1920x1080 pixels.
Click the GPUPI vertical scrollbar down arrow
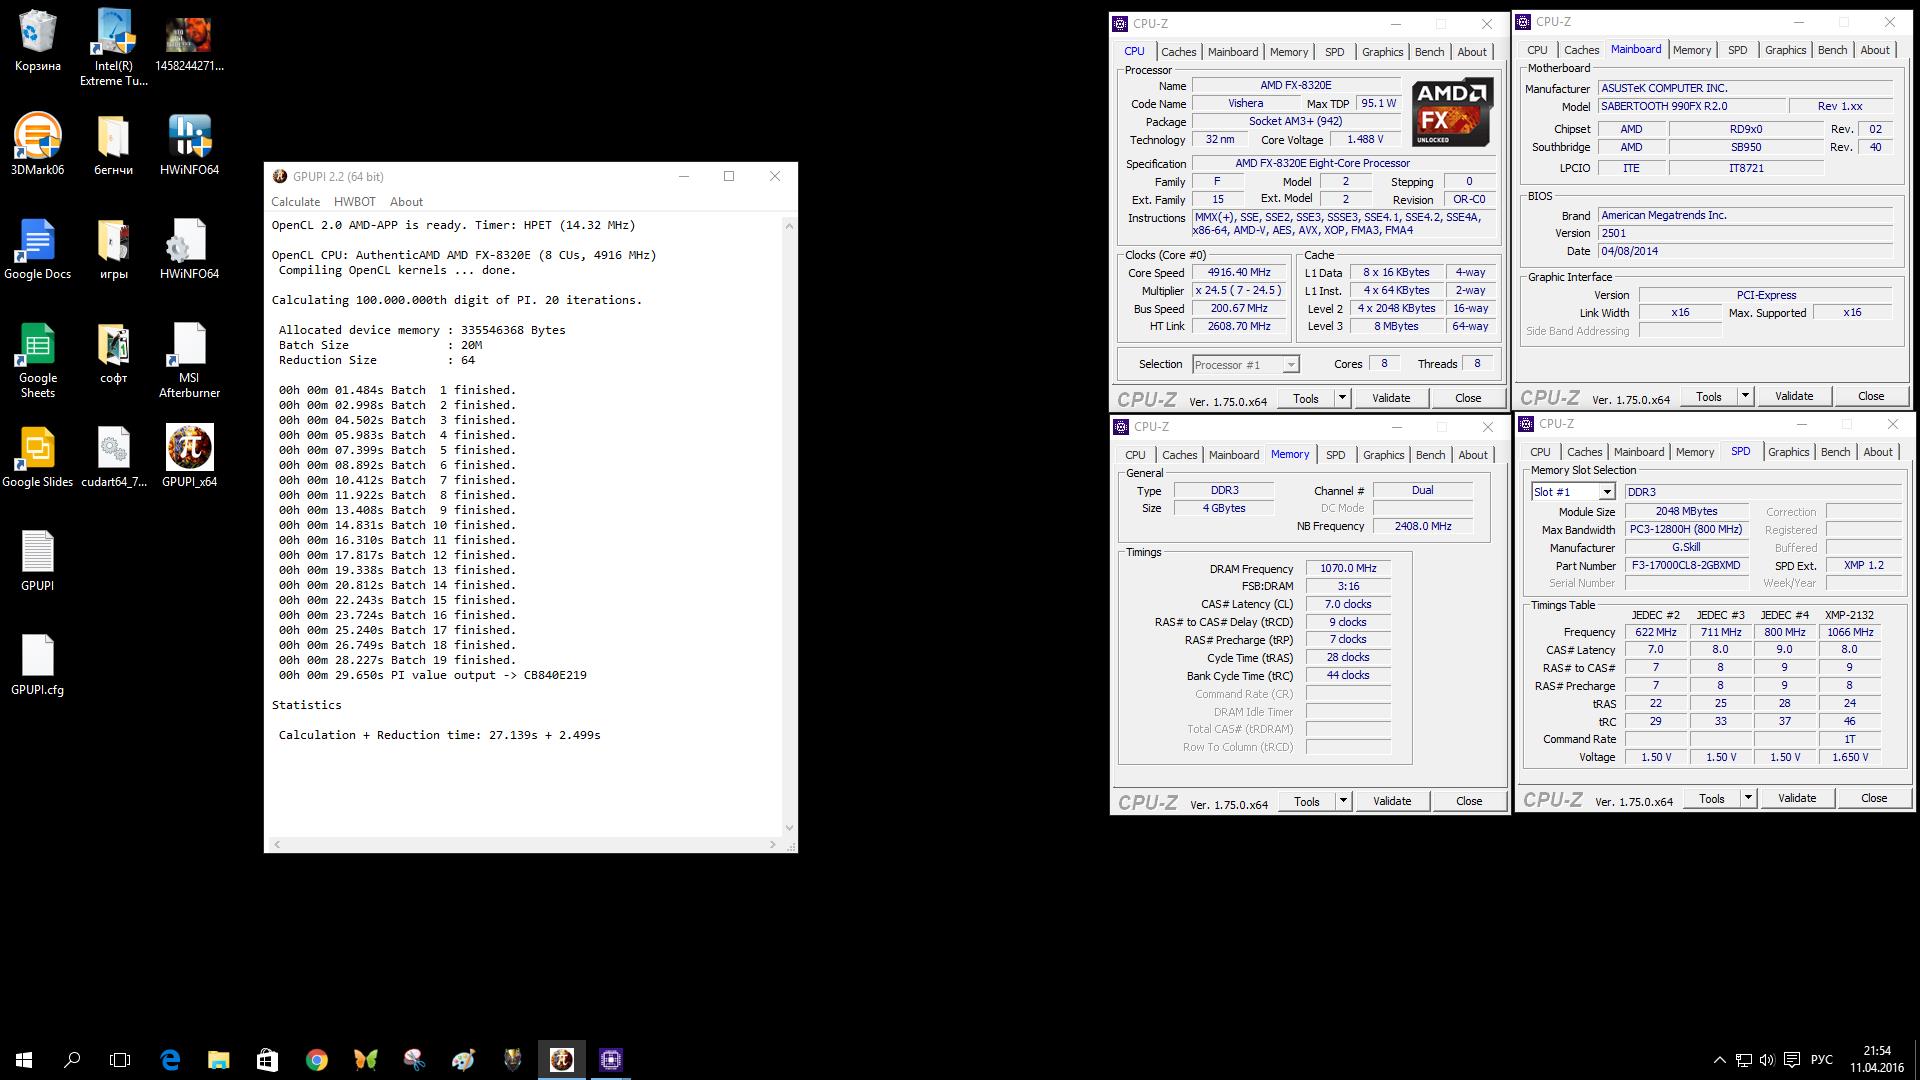789,828
